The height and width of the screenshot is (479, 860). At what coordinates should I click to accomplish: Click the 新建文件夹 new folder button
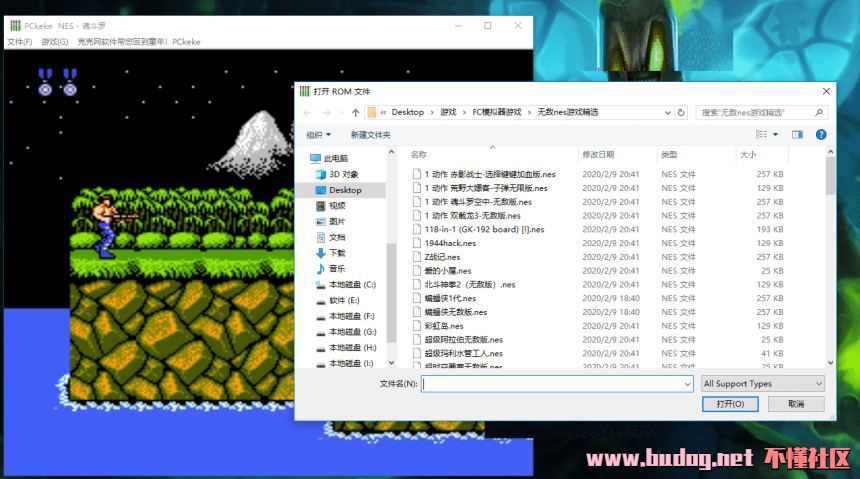370,134
